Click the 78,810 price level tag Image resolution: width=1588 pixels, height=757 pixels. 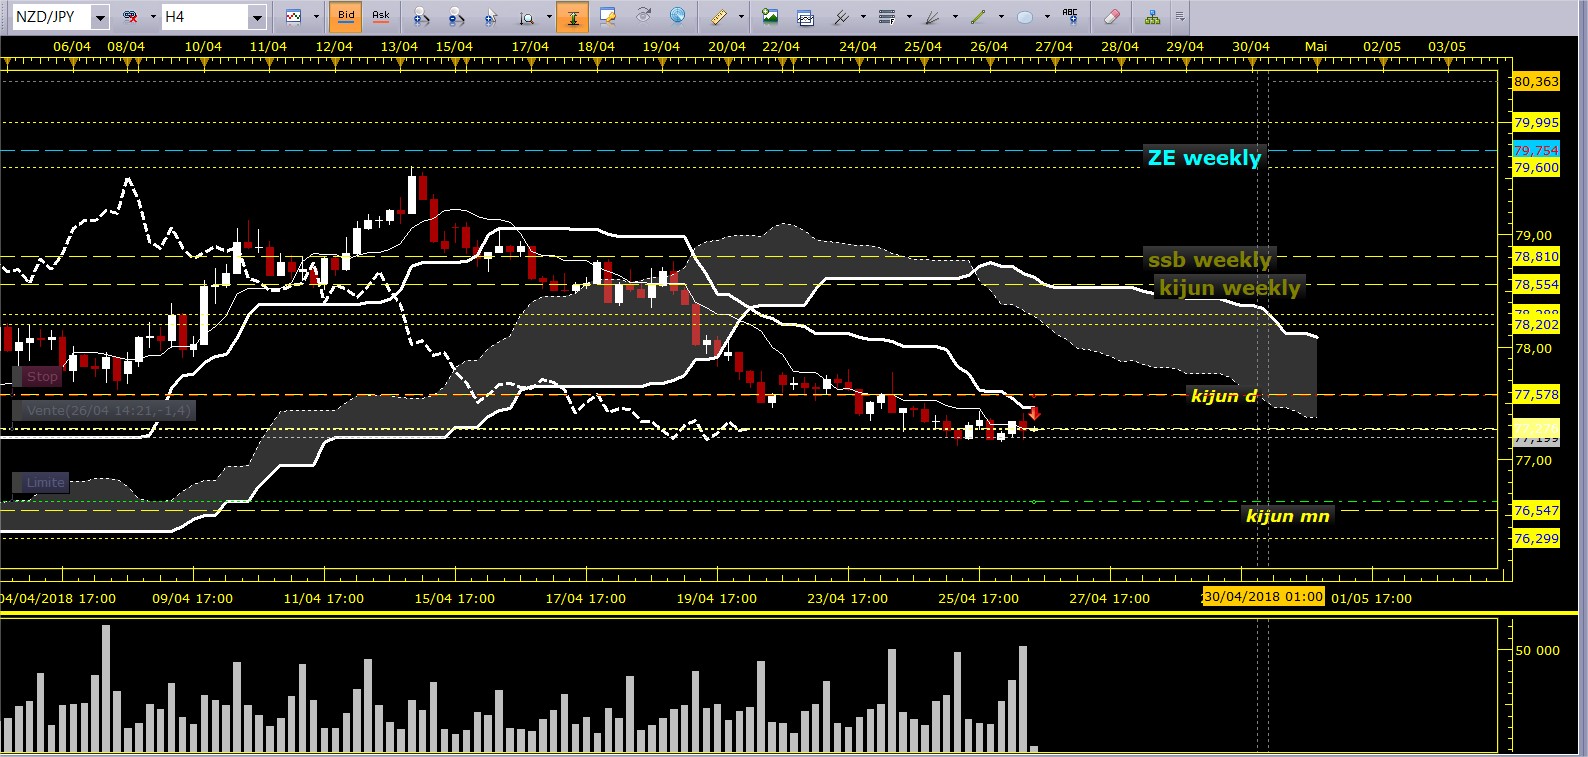1536,257
